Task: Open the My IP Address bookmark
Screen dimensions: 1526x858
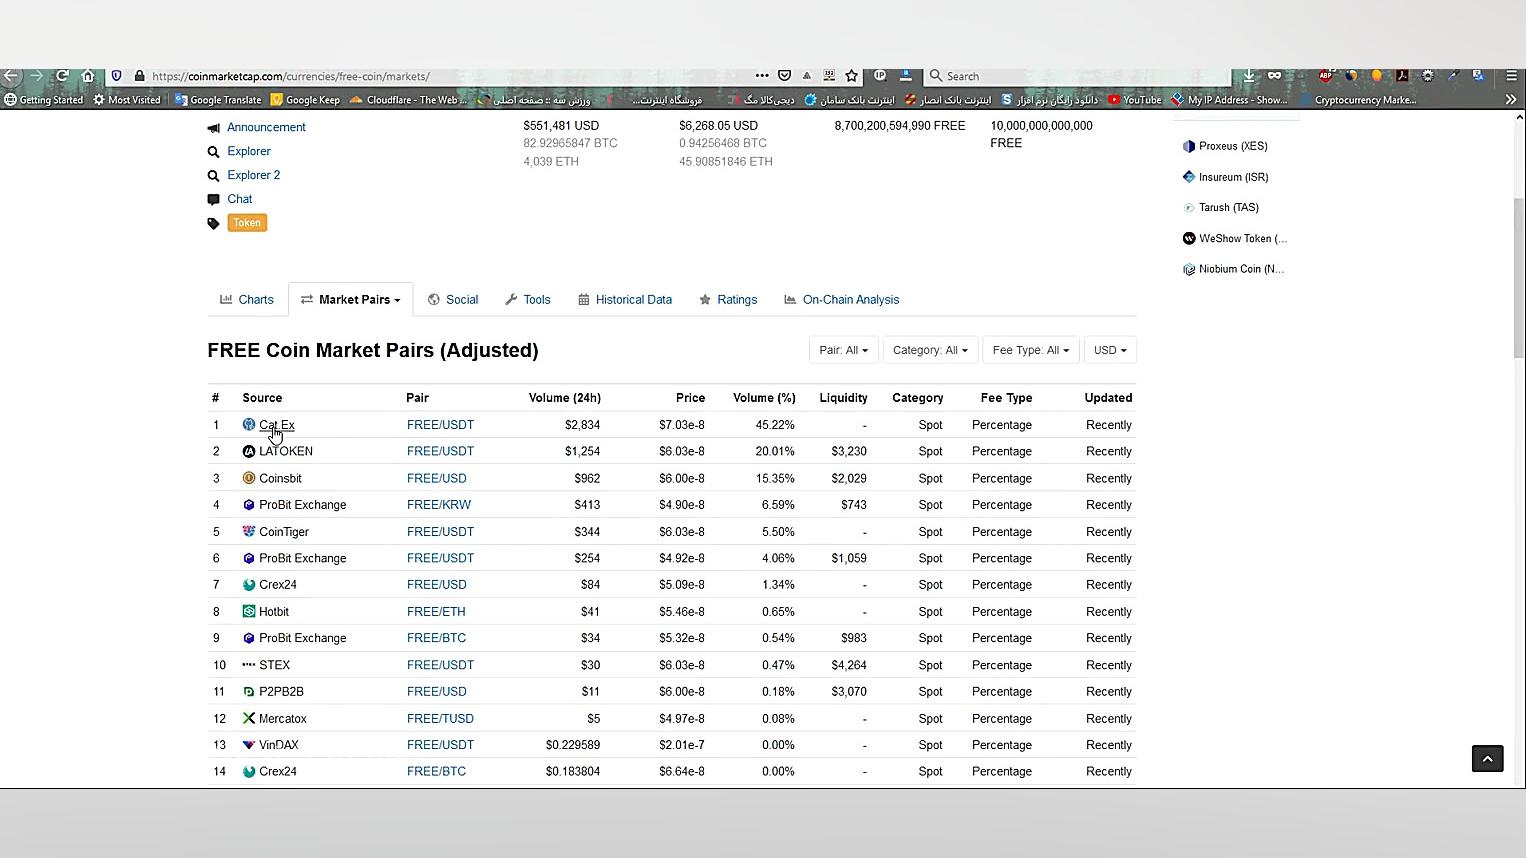Action: coord(1229,100)
